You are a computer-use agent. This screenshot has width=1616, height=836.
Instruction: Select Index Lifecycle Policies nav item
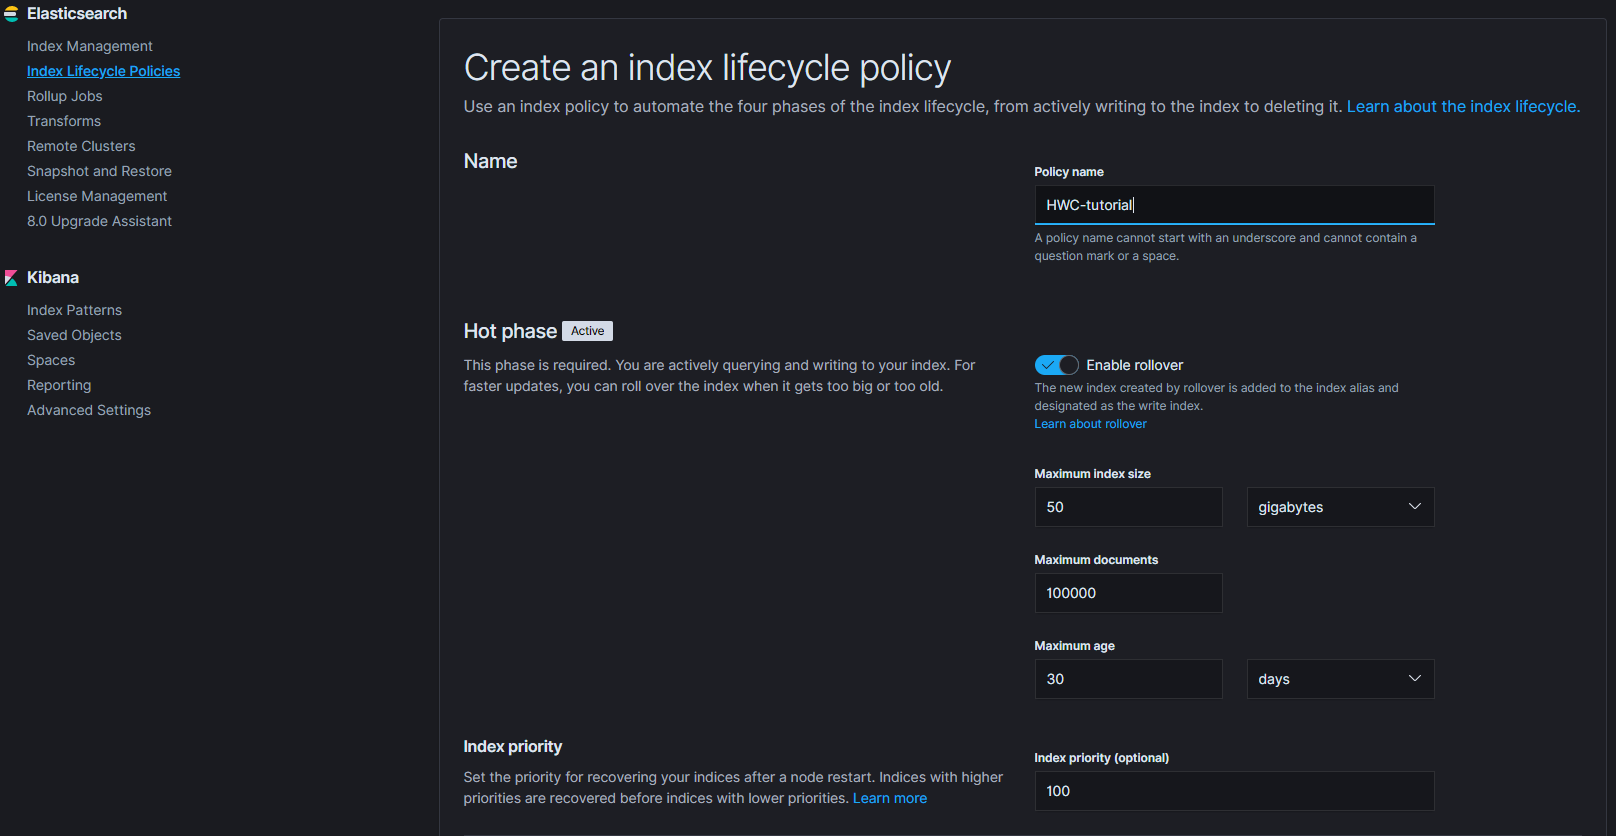click(103, 71)
